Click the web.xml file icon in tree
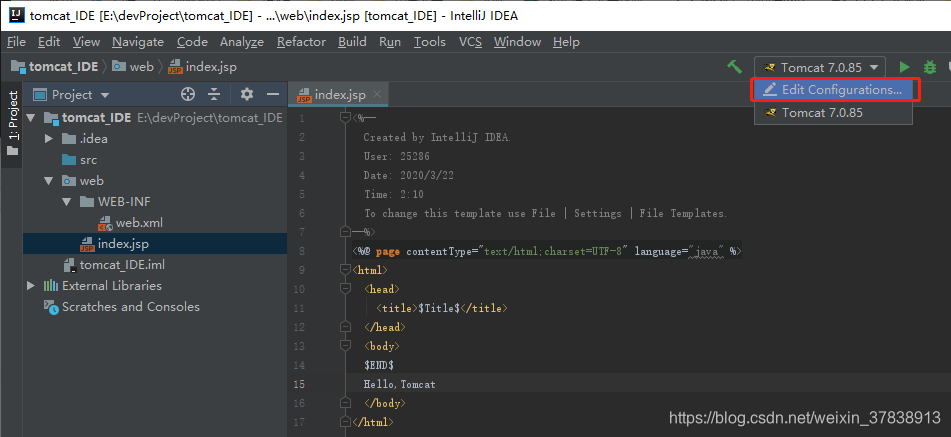The height and width of the screenshot is (437, 951). pyautogui.click(x=106, y=223)
